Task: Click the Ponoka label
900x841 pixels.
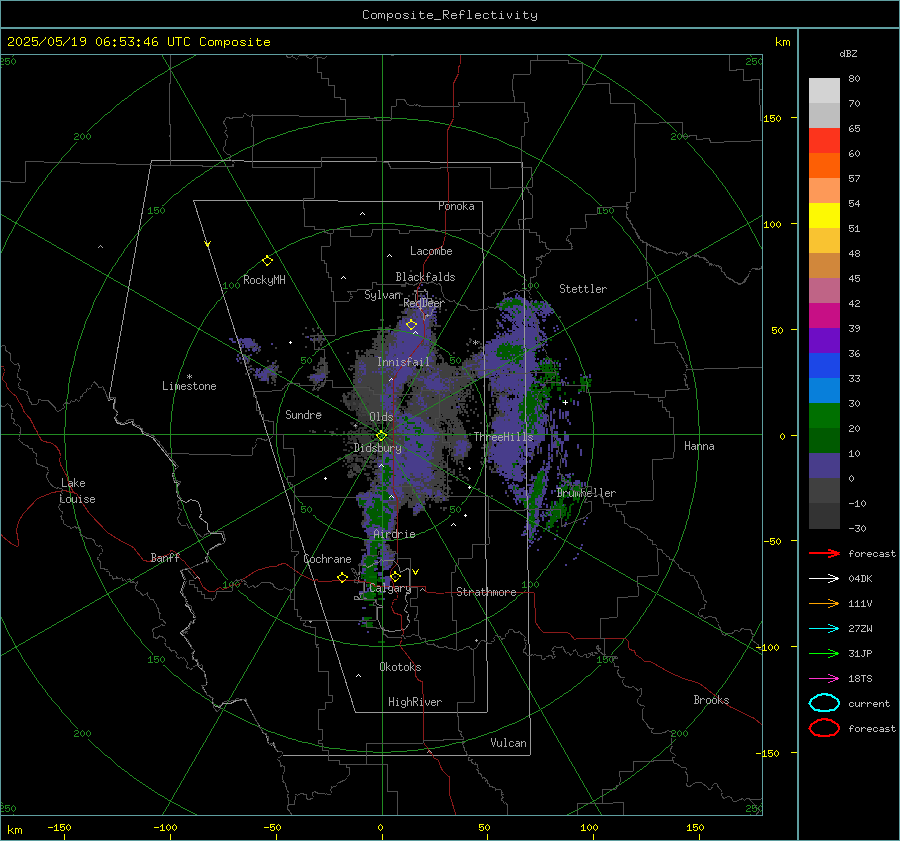Action: 456,206
